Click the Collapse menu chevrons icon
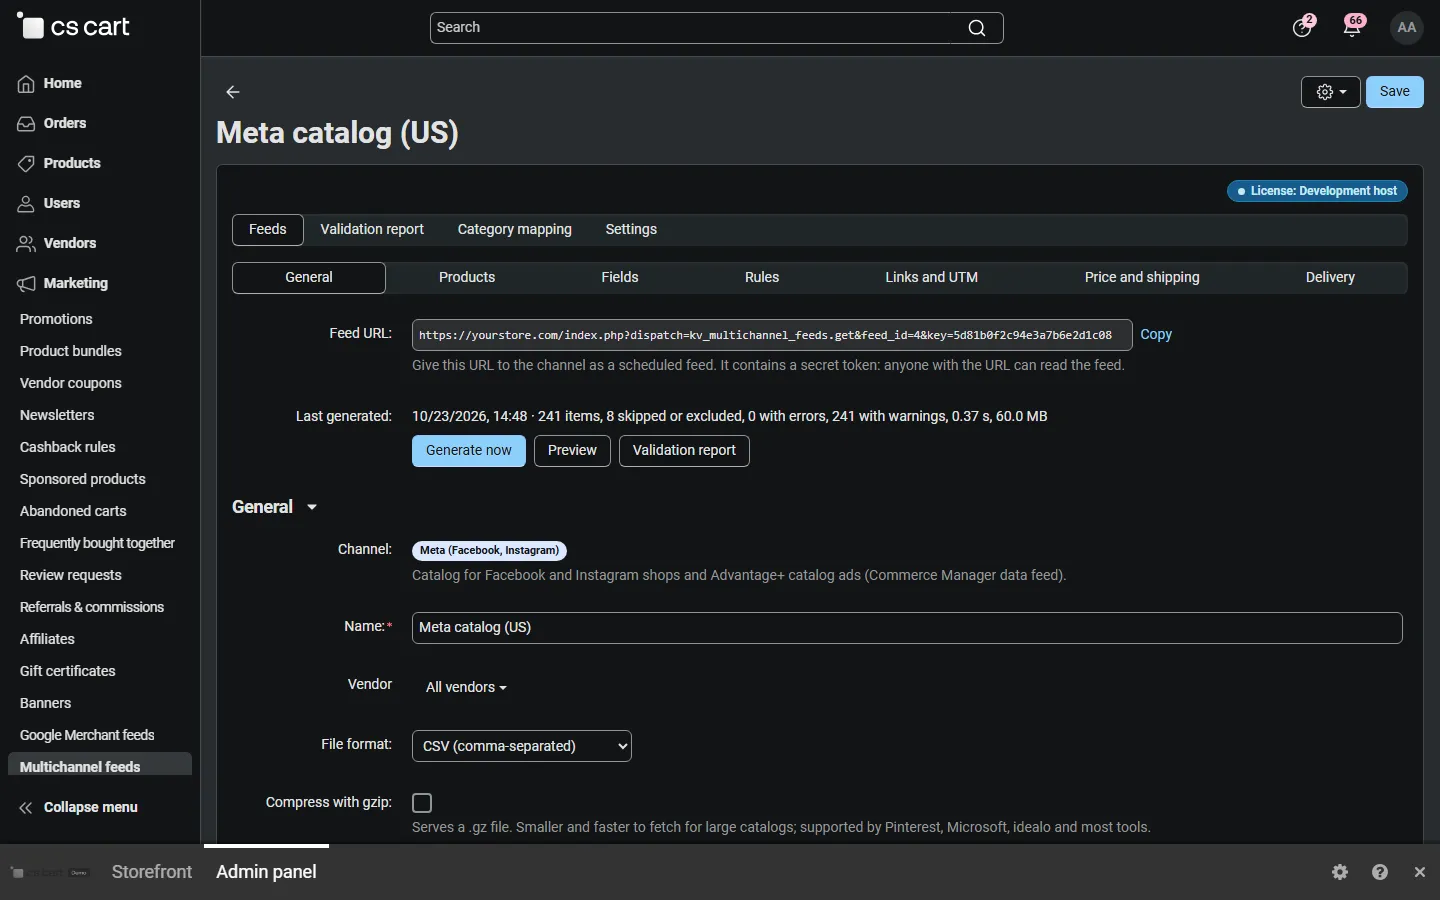 coord(26,808)
